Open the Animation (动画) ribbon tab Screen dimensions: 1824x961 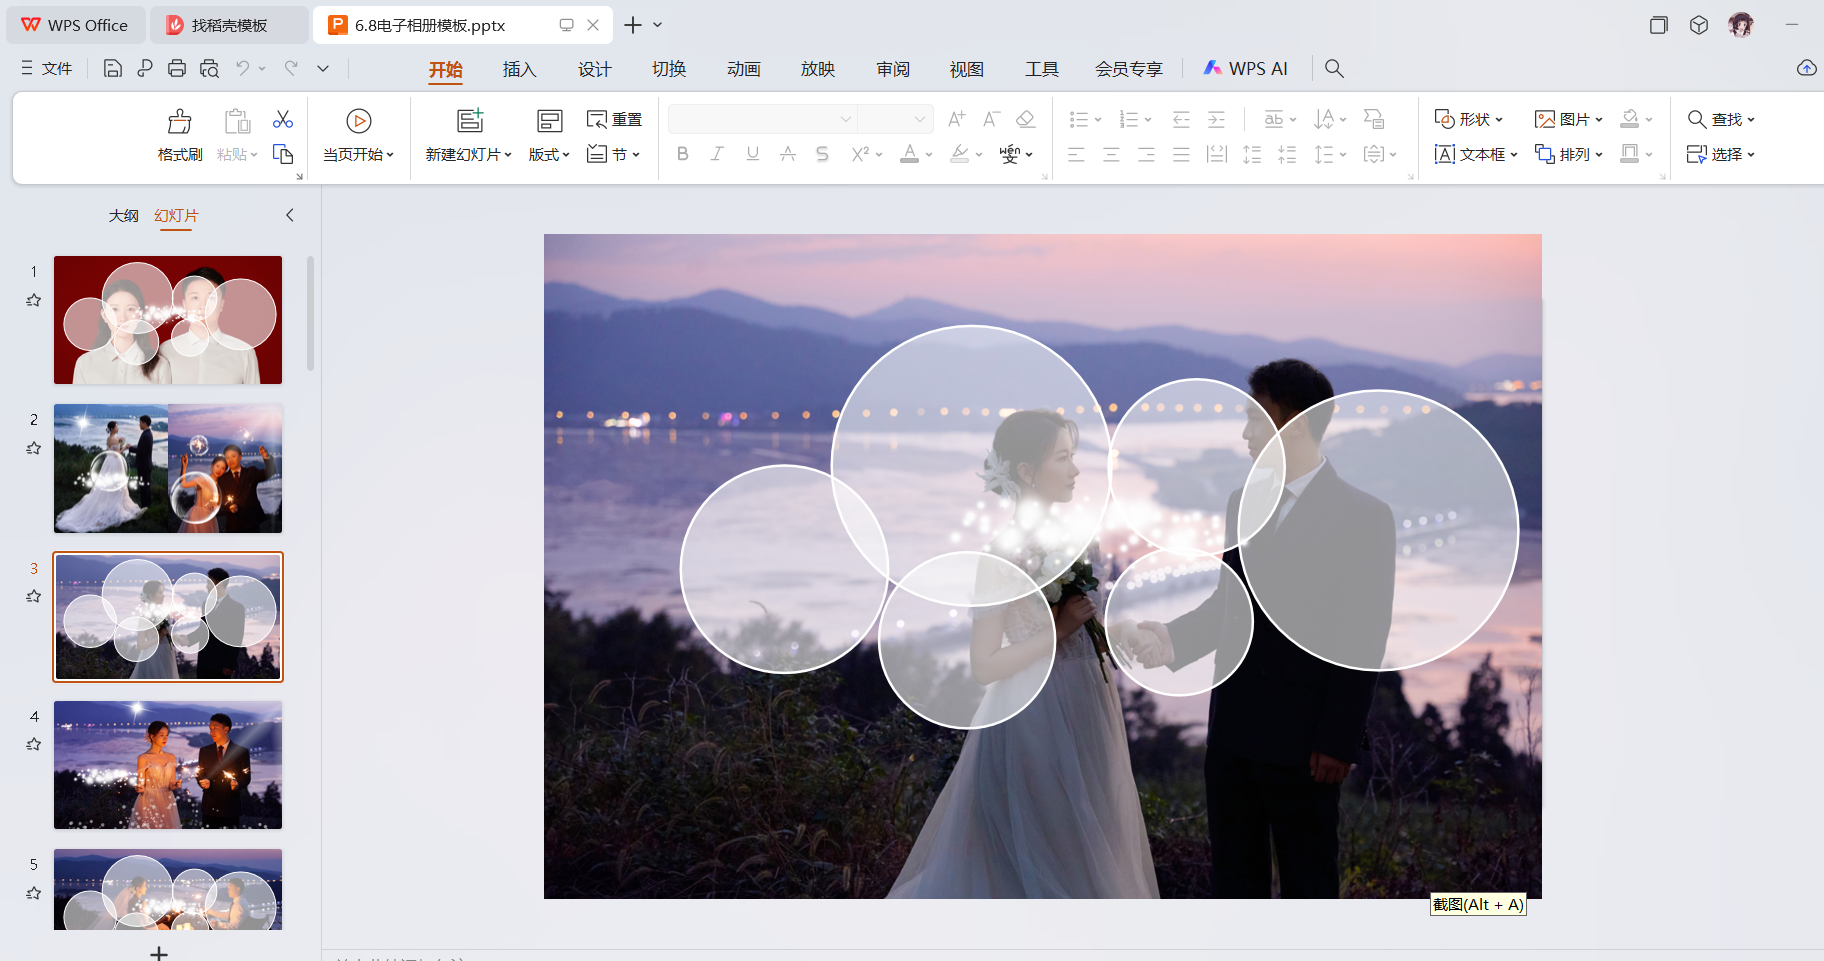click(743, 69)
